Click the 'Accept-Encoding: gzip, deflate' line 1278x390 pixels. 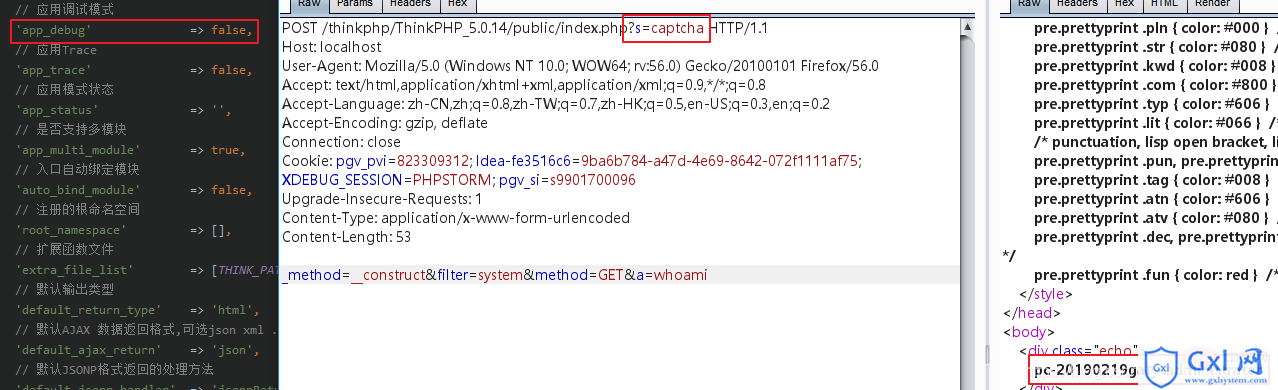click(x=385, y=123)
